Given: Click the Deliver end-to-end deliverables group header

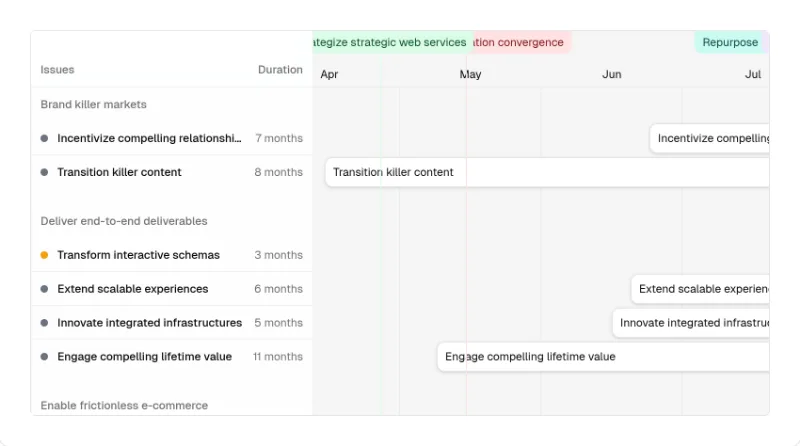Looking at the screenshot, I should pyautogui.click(x=124, y=221).
